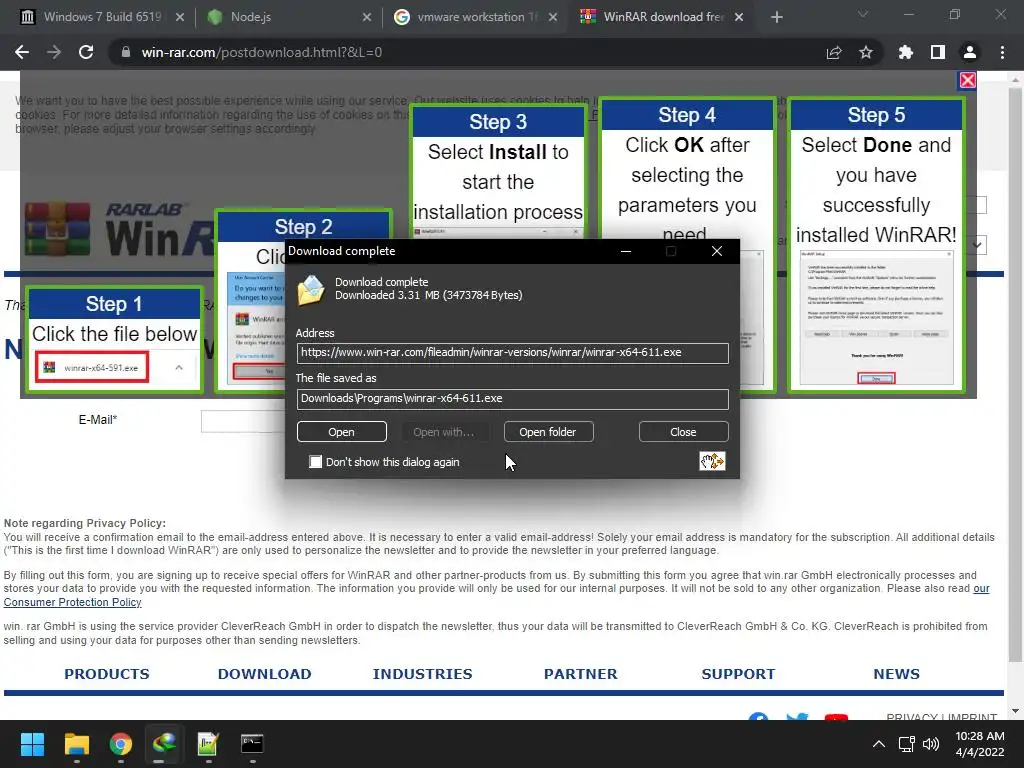The height and width of the screenshot is (768, 1024).
Task: Click the Open folder button
Action: pyautogui.click(x=548, y=432)
